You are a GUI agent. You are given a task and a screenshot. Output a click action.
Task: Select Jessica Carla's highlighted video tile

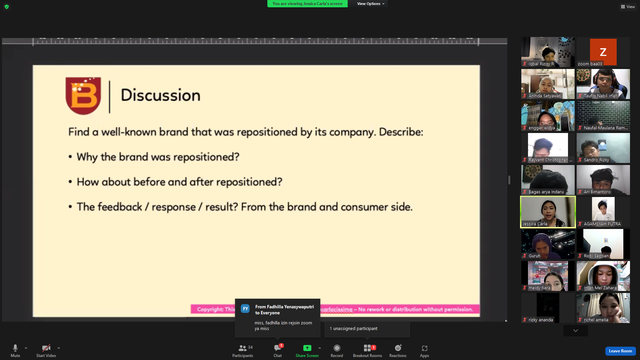coord(548,212)
